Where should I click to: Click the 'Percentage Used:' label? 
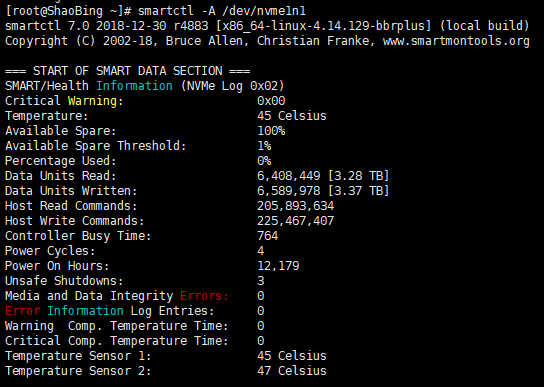click(60, 161)
